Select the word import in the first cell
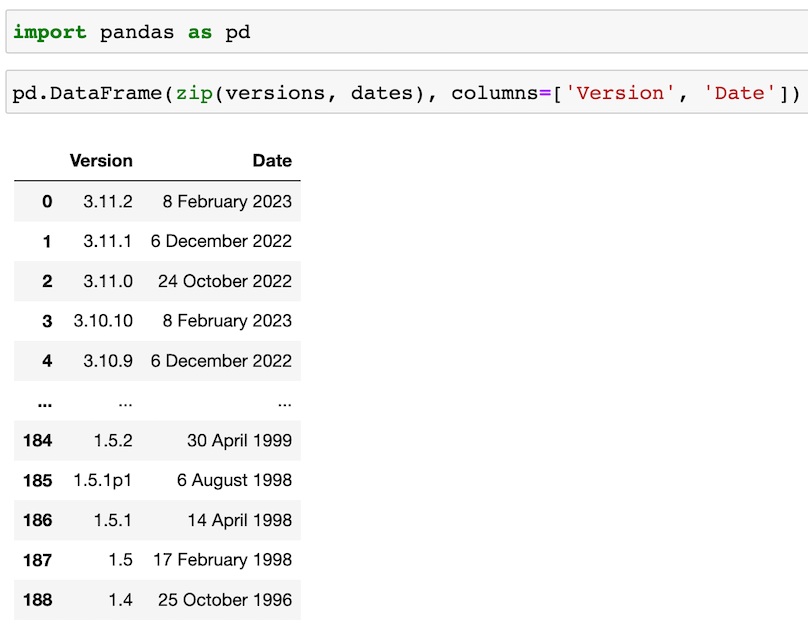808x628 pixels. (49, 32)
